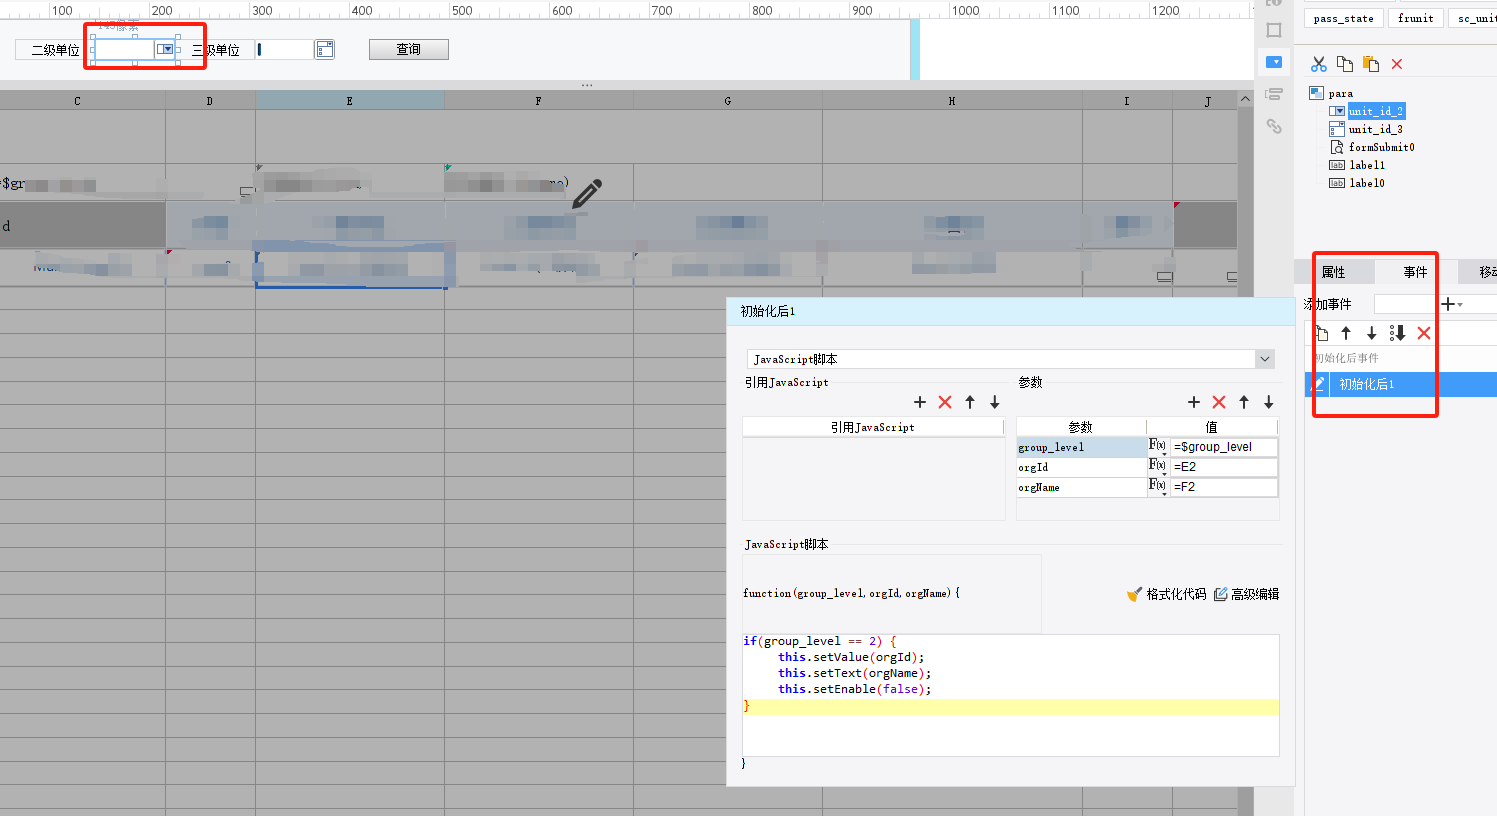Open formula type for orgId value
This screenshot has width=1497, height=816.
coord(1158,467)
